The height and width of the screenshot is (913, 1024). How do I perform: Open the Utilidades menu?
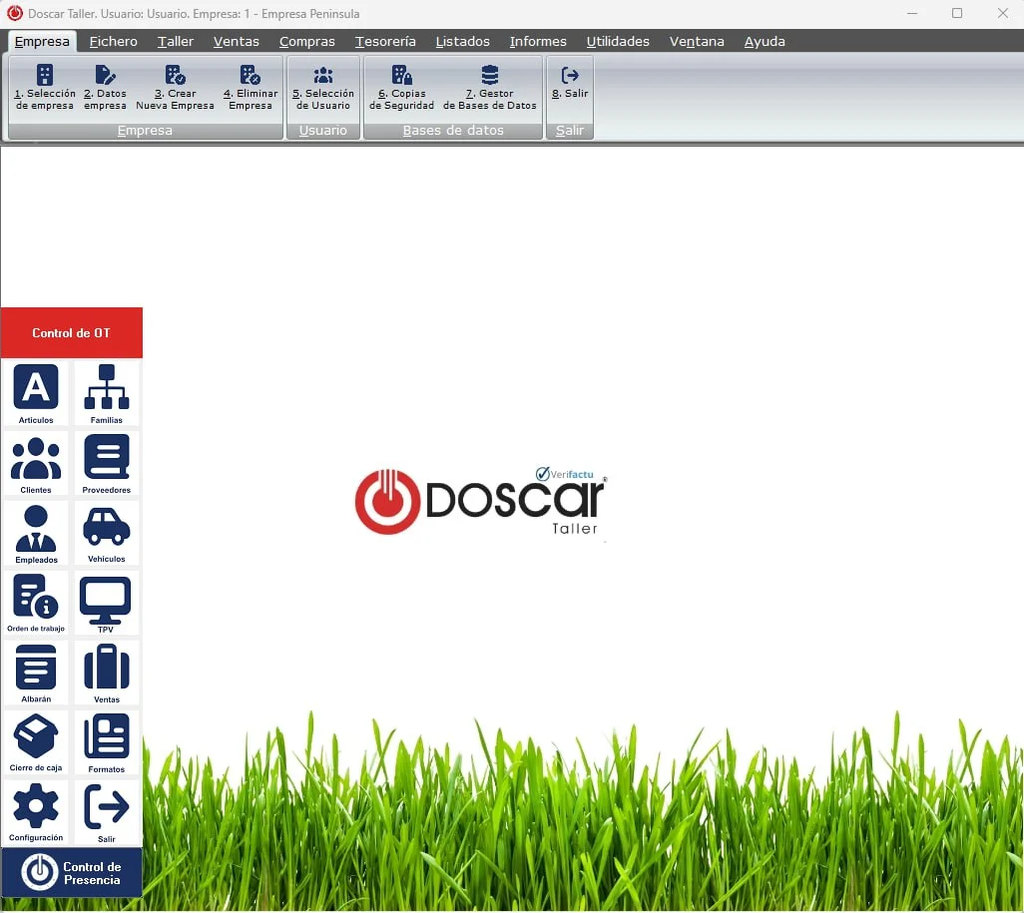pyautogui.click(x=618, y=41)
